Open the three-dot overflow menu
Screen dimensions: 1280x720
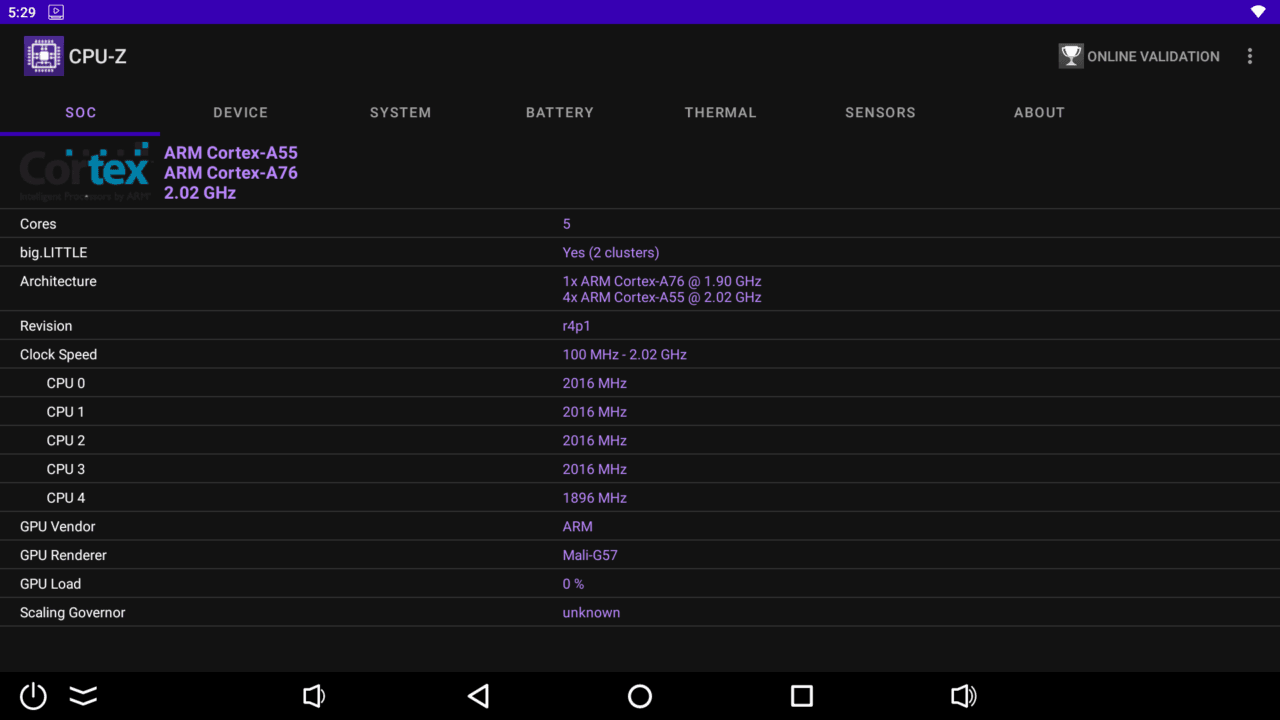click(1249, 56)
